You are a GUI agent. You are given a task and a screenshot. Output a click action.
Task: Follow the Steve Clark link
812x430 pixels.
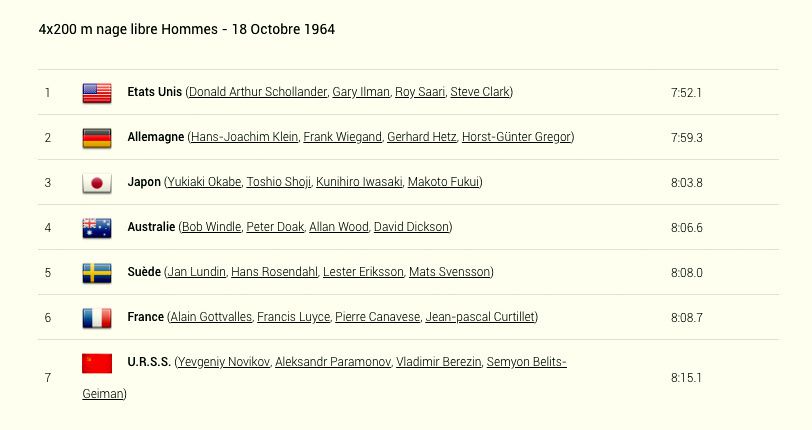click(x=480, y=92)
